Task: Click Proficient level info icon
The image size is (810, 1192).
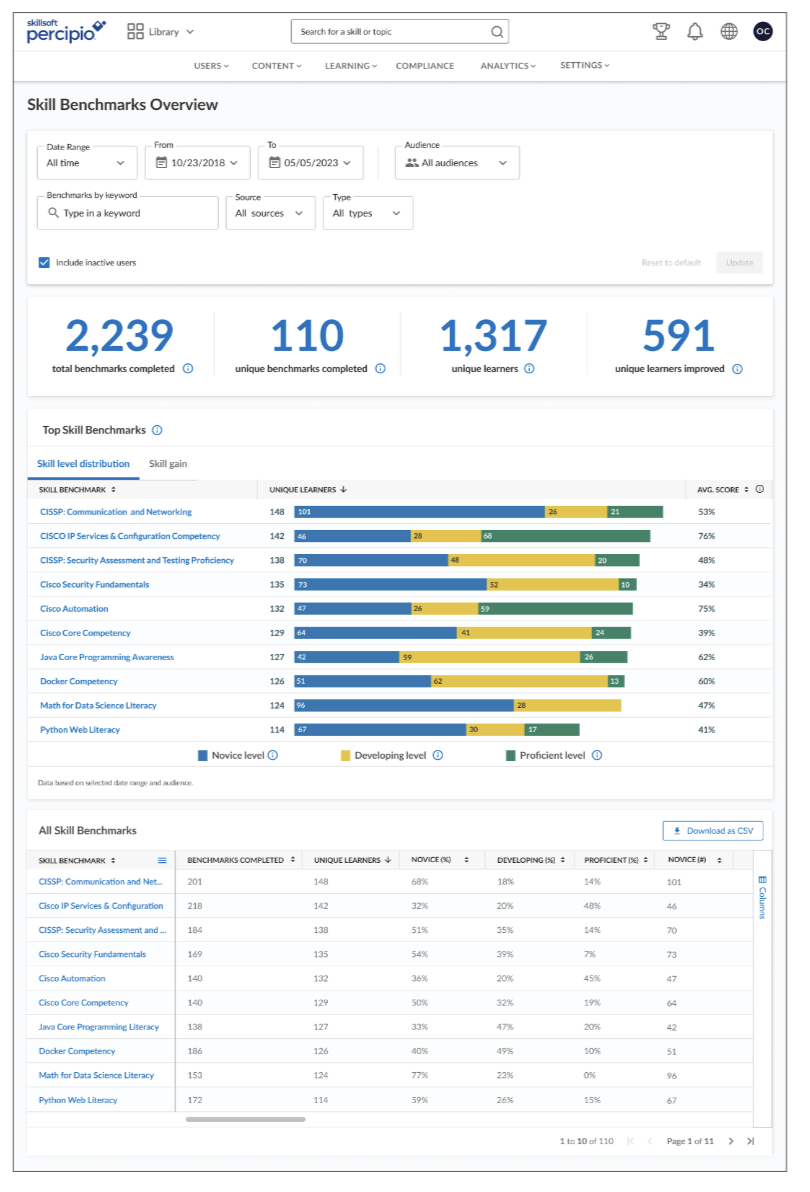Action: [597, 756]
